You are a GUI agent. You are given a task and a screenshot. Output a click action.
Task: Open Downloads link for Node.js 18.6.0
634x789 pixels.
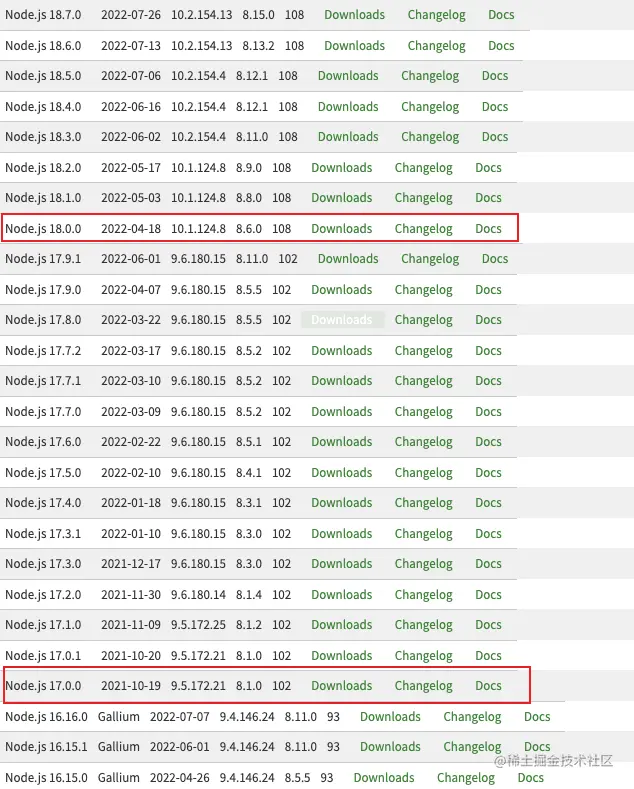tap(354, 46)
